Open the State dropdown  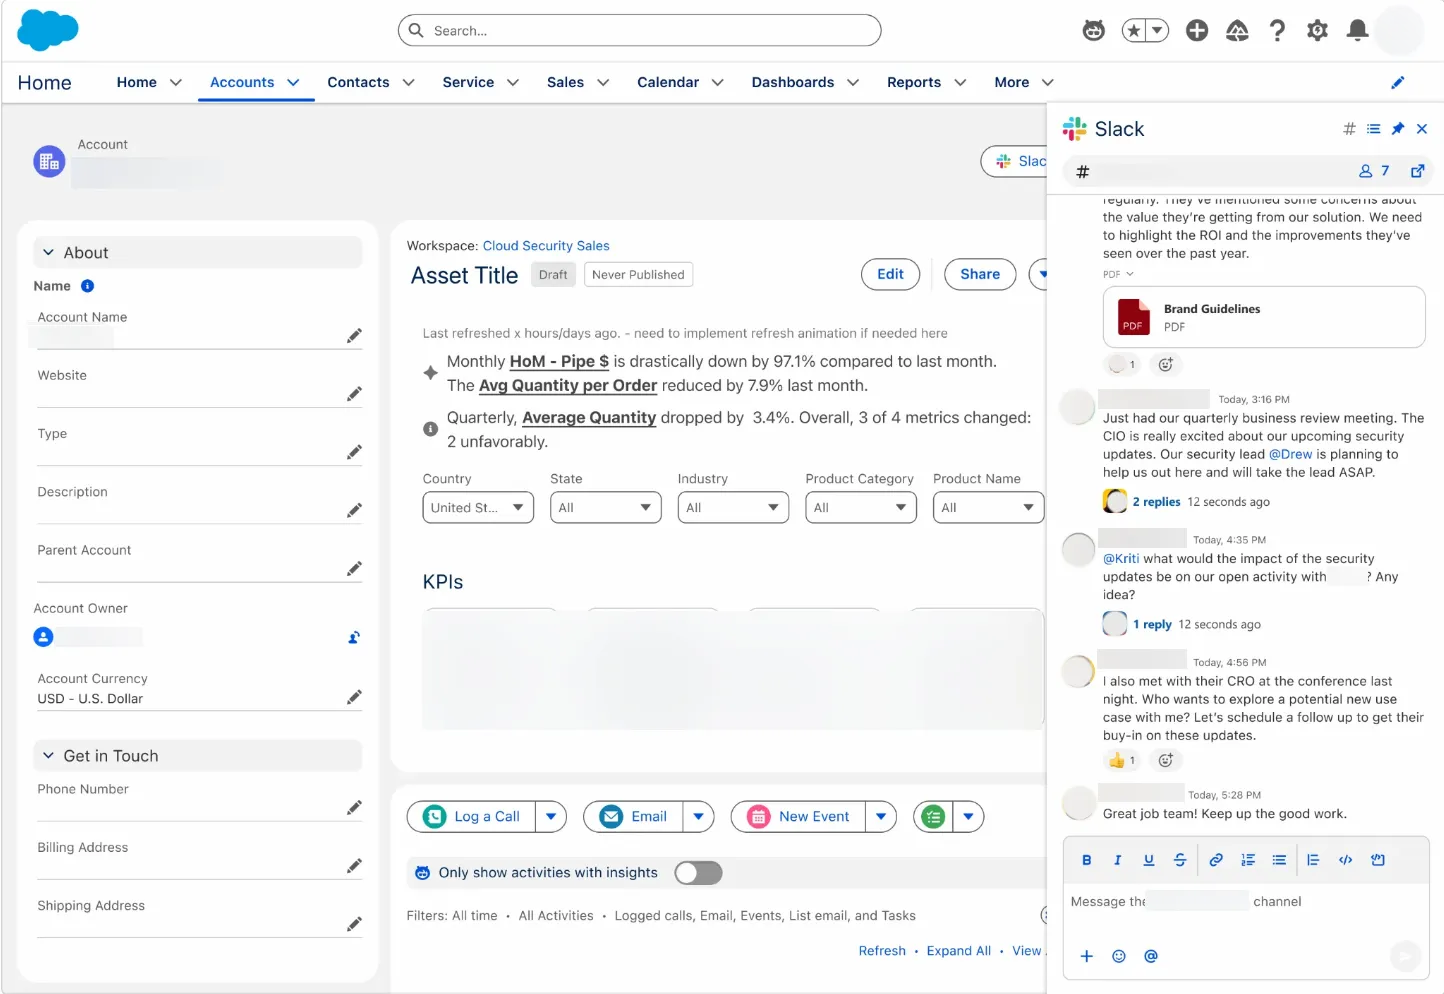tap(606, 508)
